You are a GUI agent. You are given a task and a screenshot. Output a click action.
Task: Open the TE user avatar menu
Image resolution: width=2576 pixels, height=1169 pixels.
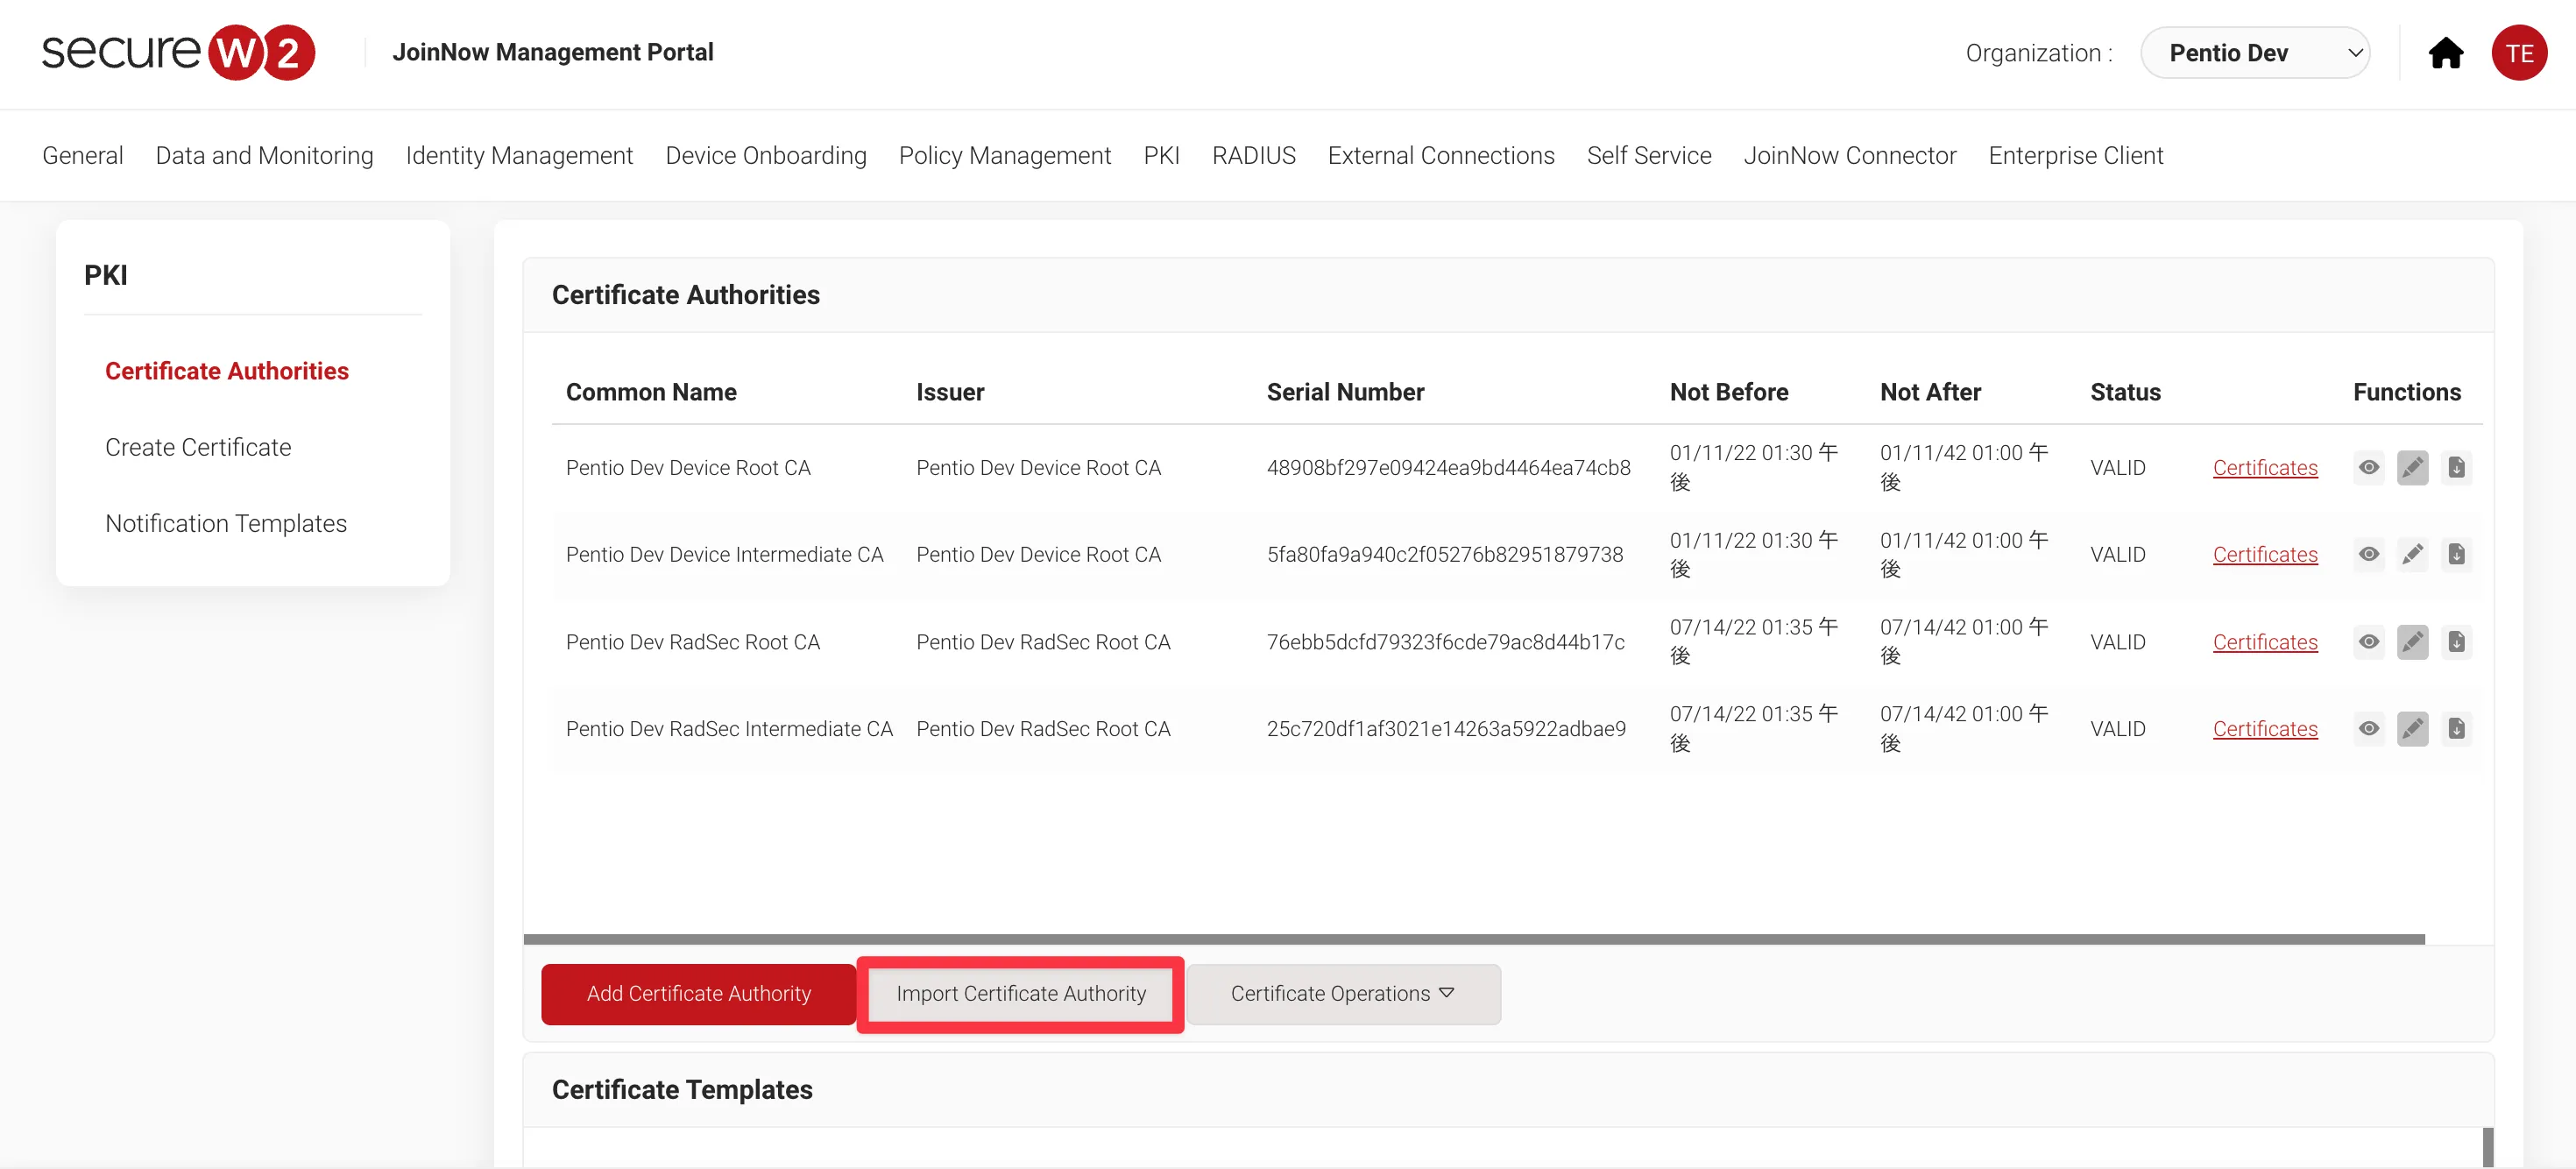tap(2518, 53)
